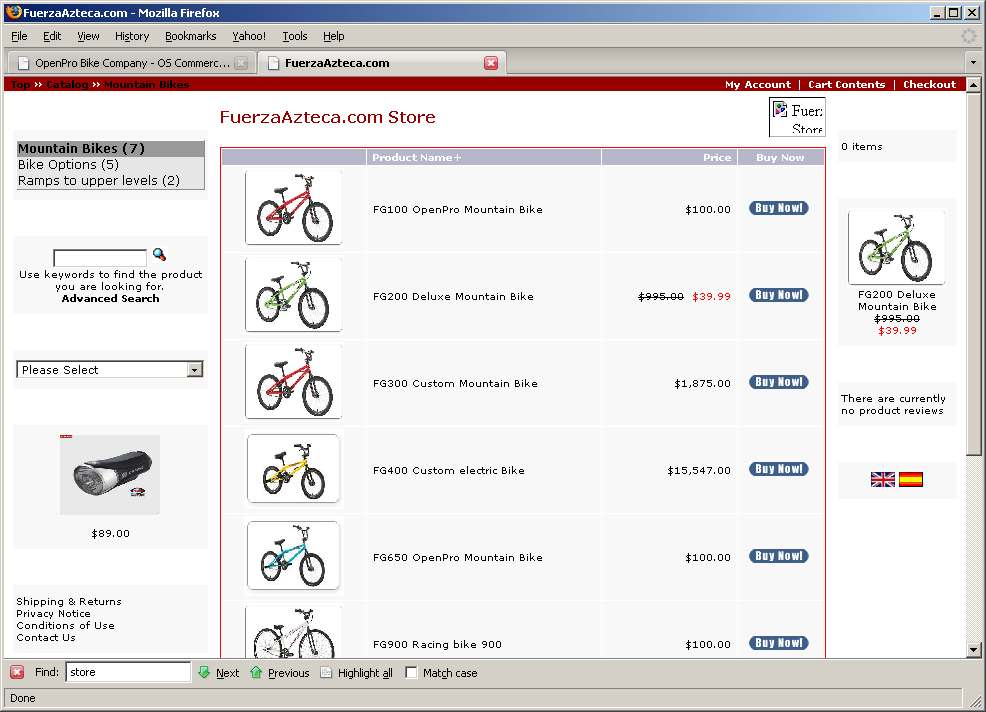Click the Previous find arrow button
This screenshot has height=712, width=986.
(x=279, y=673)
